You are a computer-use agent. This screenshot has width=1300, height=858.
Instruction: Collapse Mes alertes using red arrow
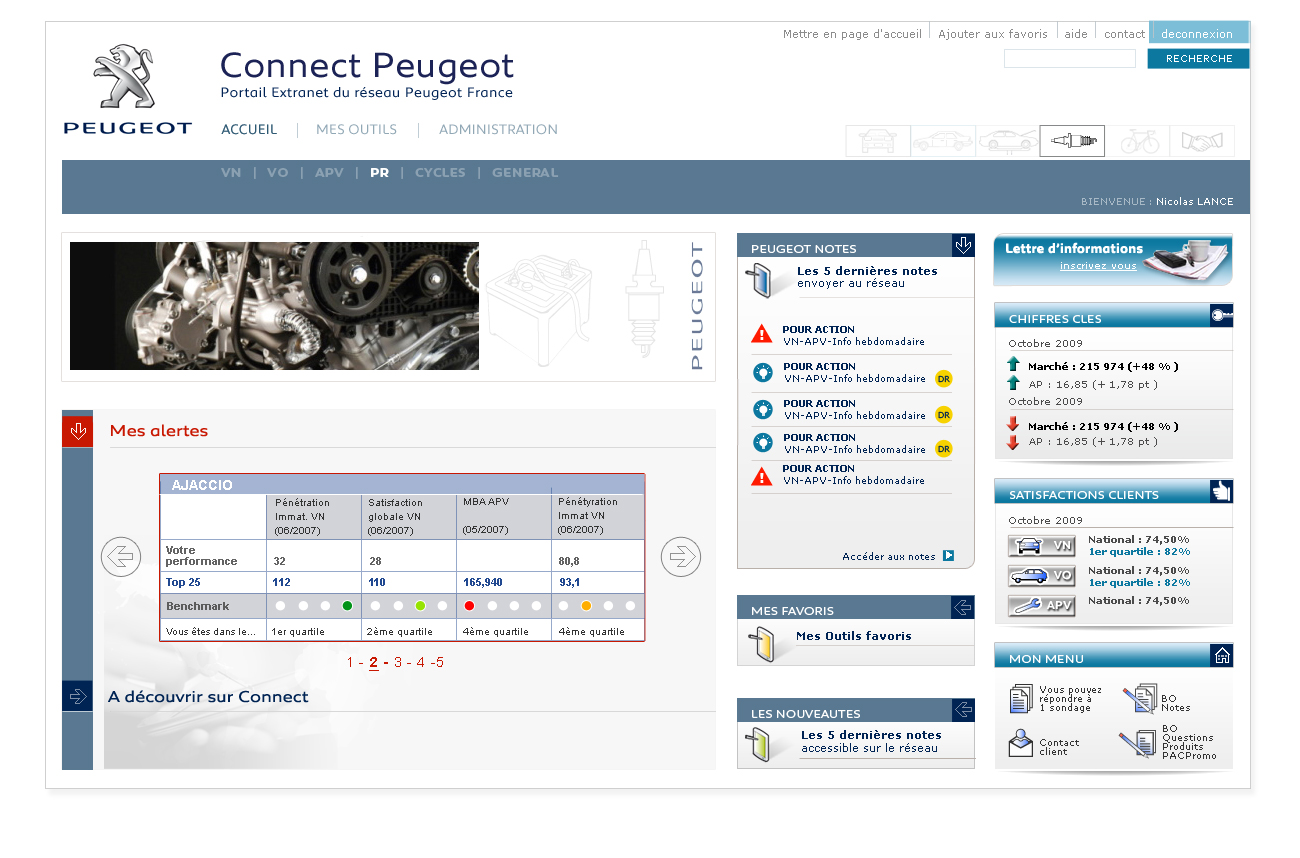77,431
